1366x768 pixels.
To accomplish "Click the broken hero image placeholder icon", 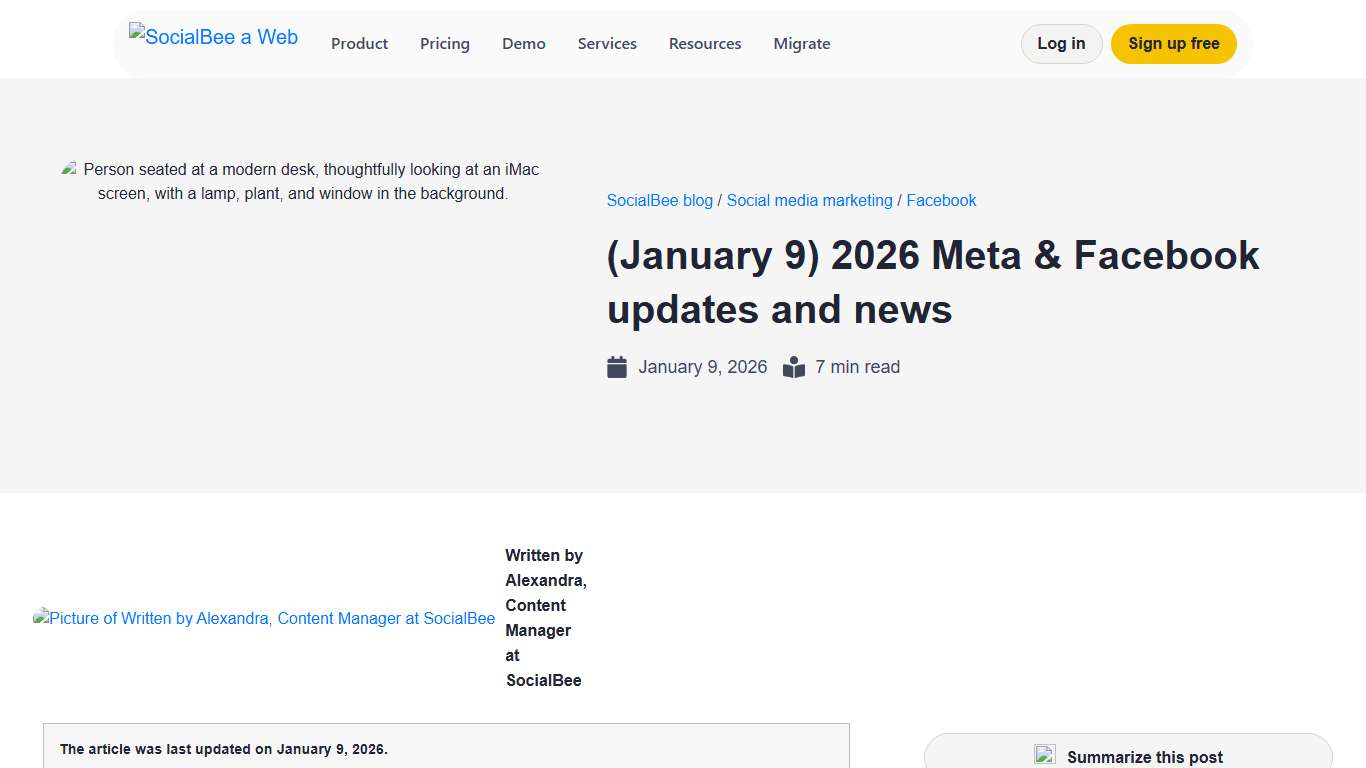I will point(68,167).
